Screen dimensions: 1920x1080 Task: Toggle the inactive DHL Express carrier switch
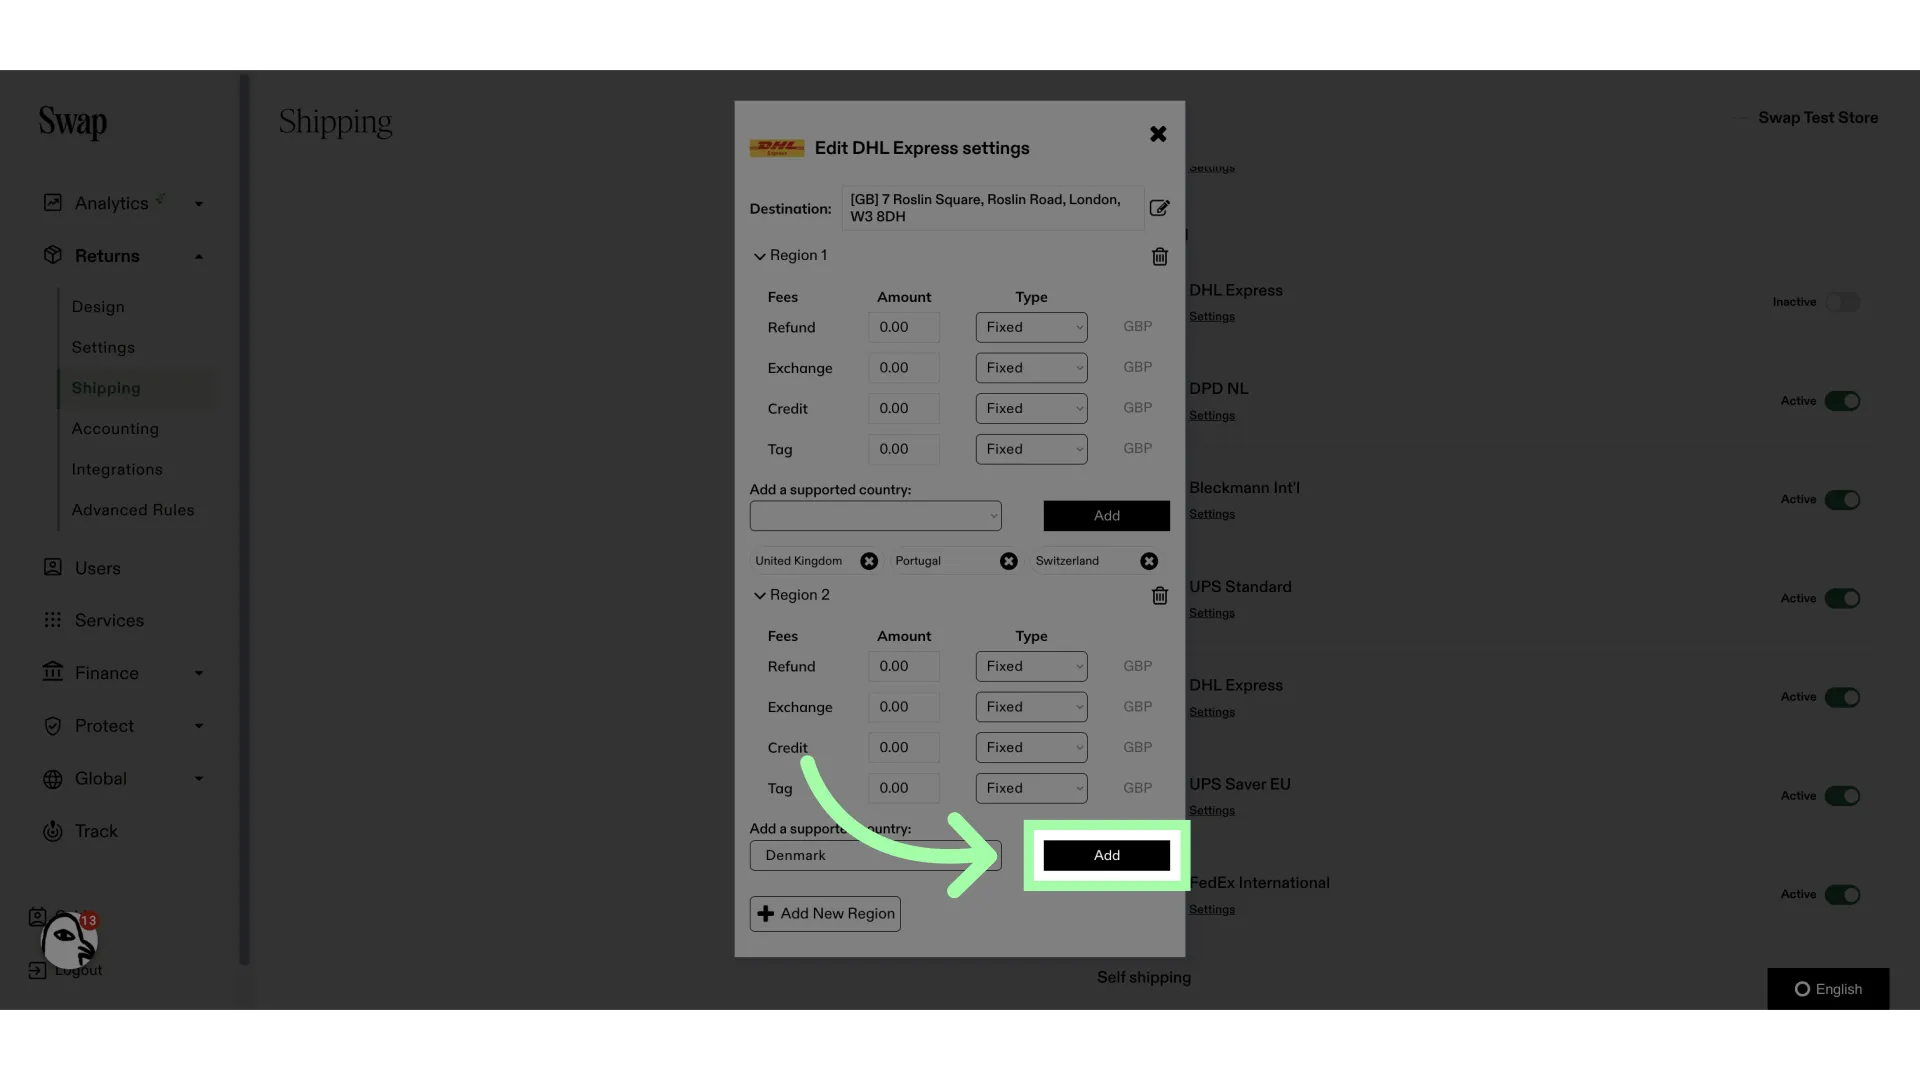point(1842,302)
